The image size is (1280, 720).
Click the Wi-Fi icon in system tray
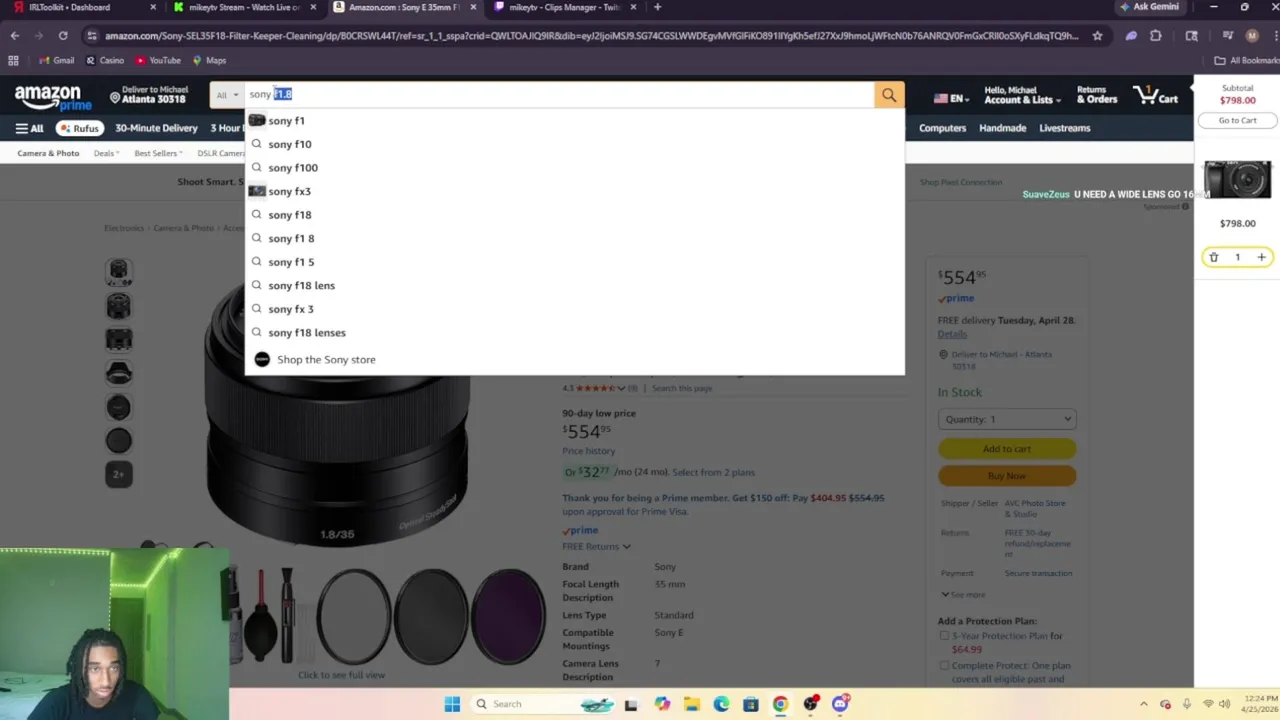pos(1208,704)
